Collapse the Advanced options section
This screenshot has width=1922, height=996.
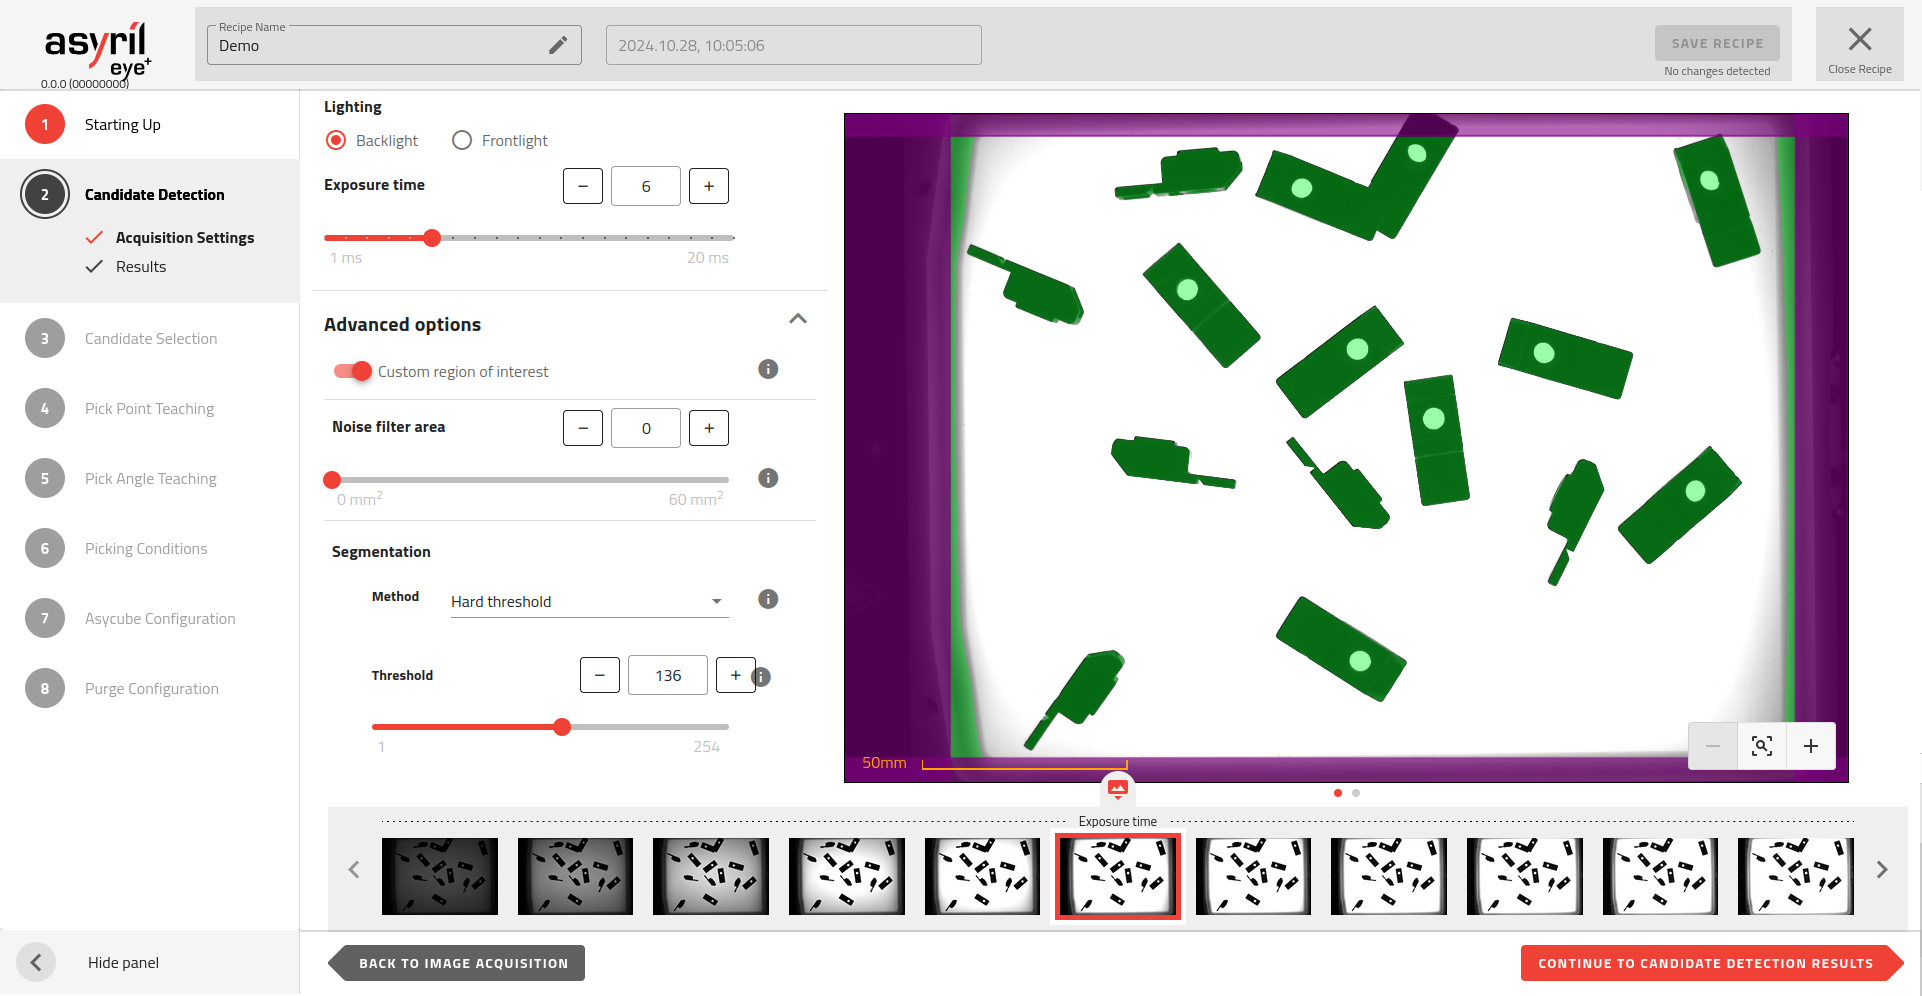(x=797, y=320)
